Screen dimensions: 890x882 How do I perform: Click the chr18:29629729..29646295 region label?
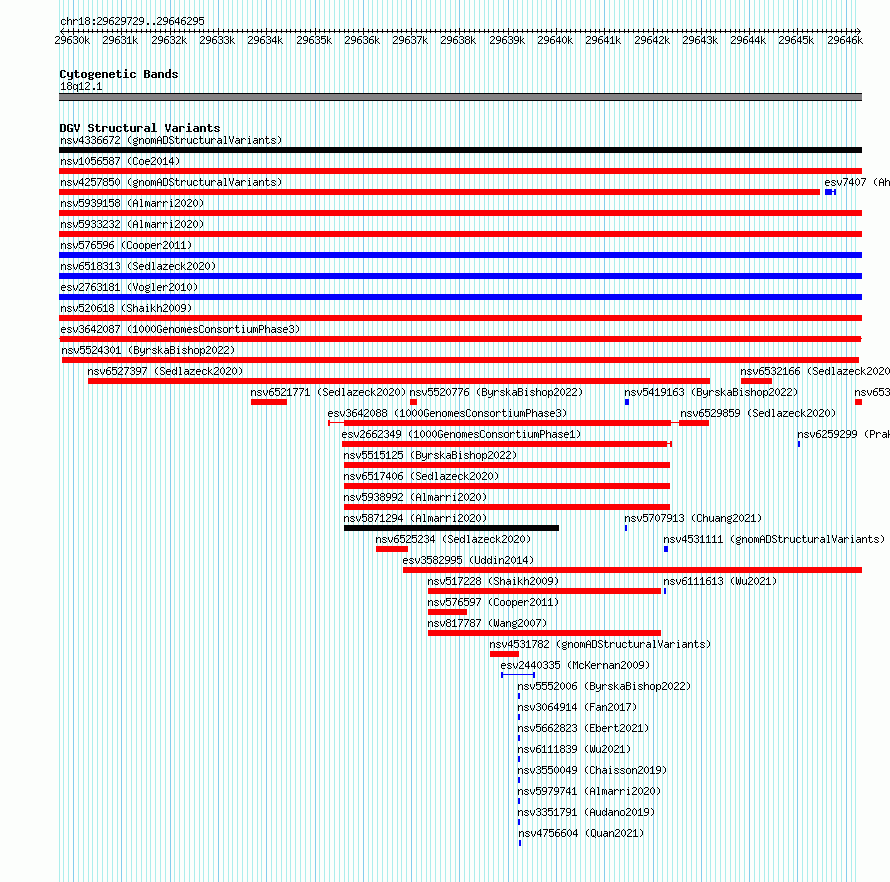132,21
